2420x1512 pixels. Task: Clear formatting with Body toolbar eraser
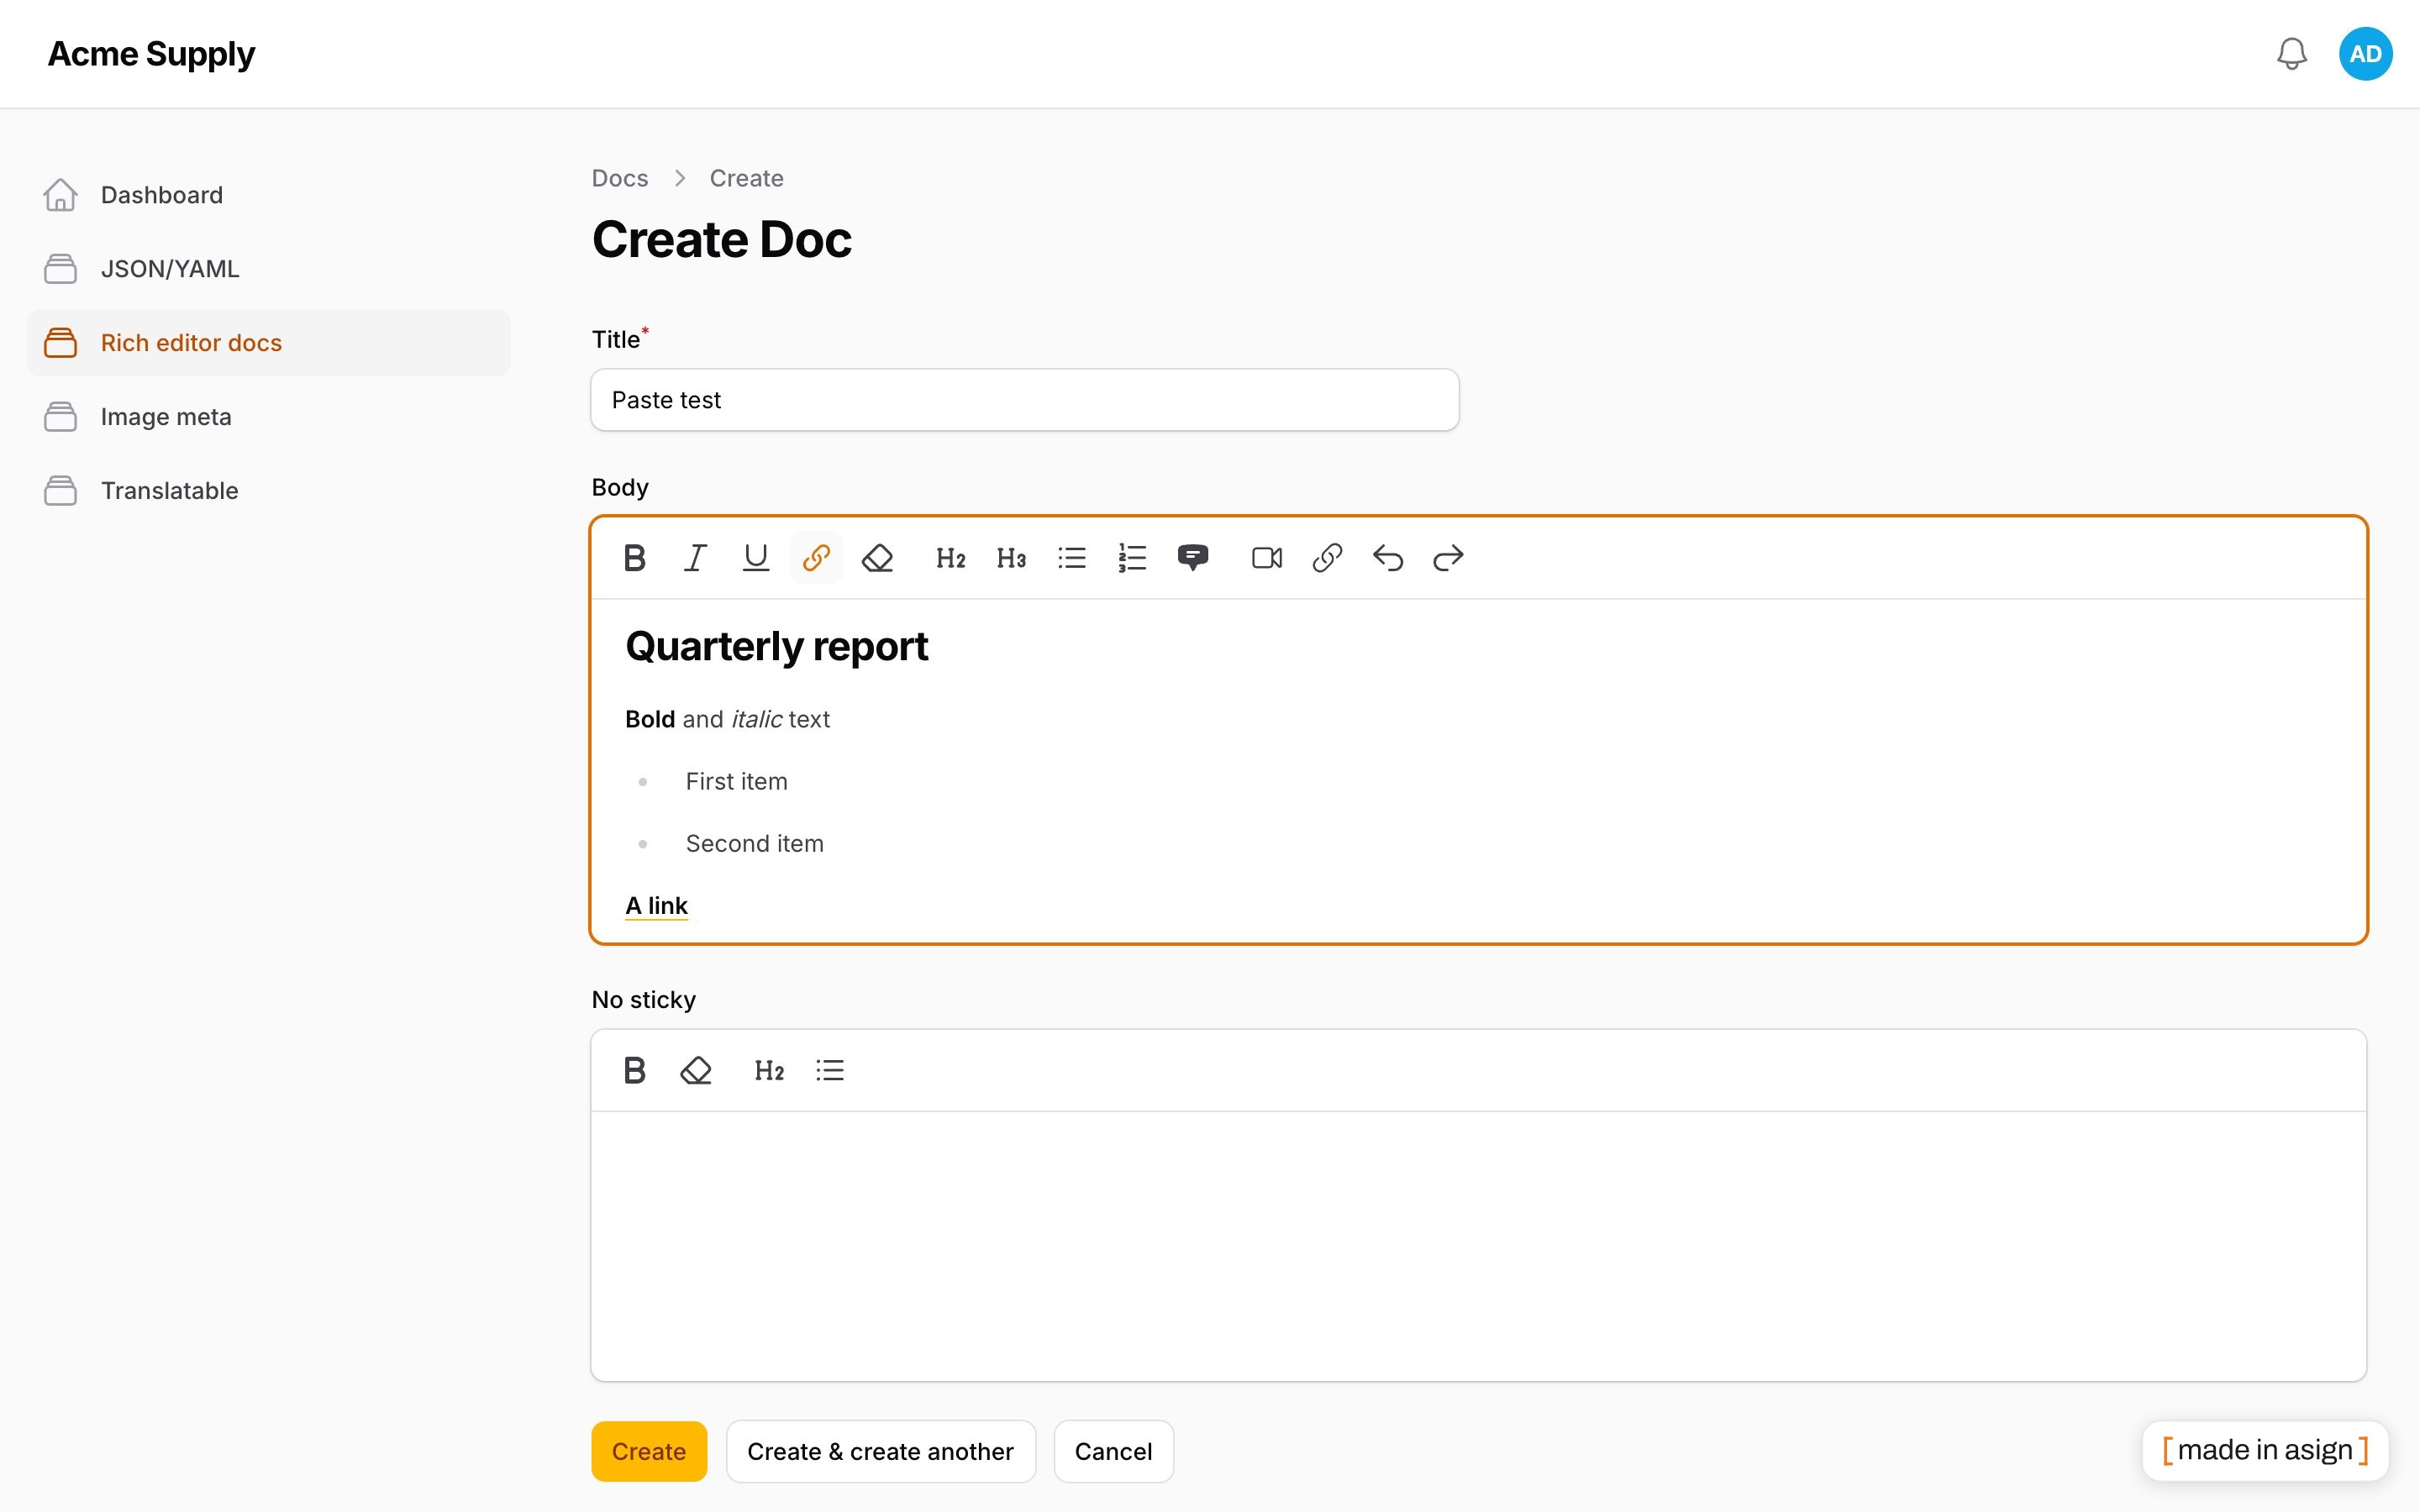[877, 558]
